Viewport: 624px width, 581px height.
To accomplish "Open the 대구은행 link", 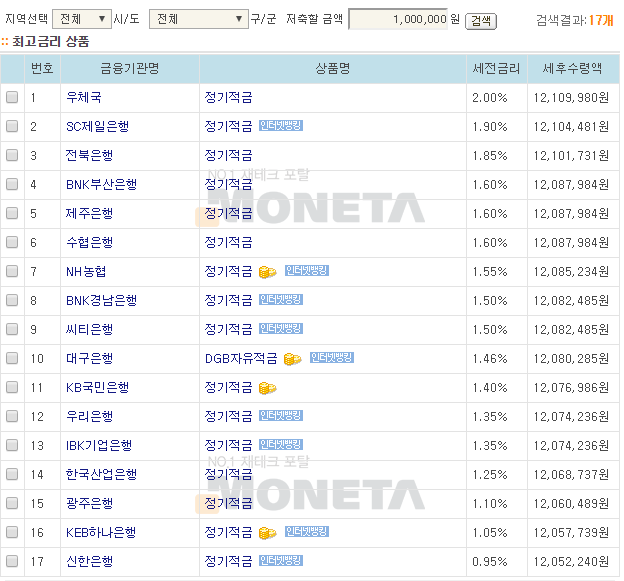I will pos(90,359).
